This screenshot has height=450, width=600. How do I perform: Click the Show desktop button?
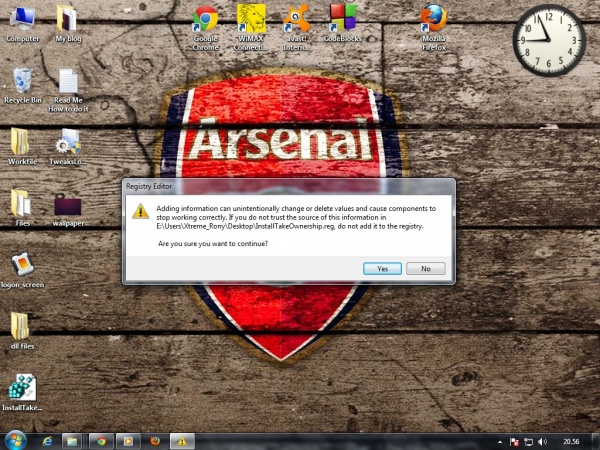point(597,442)
